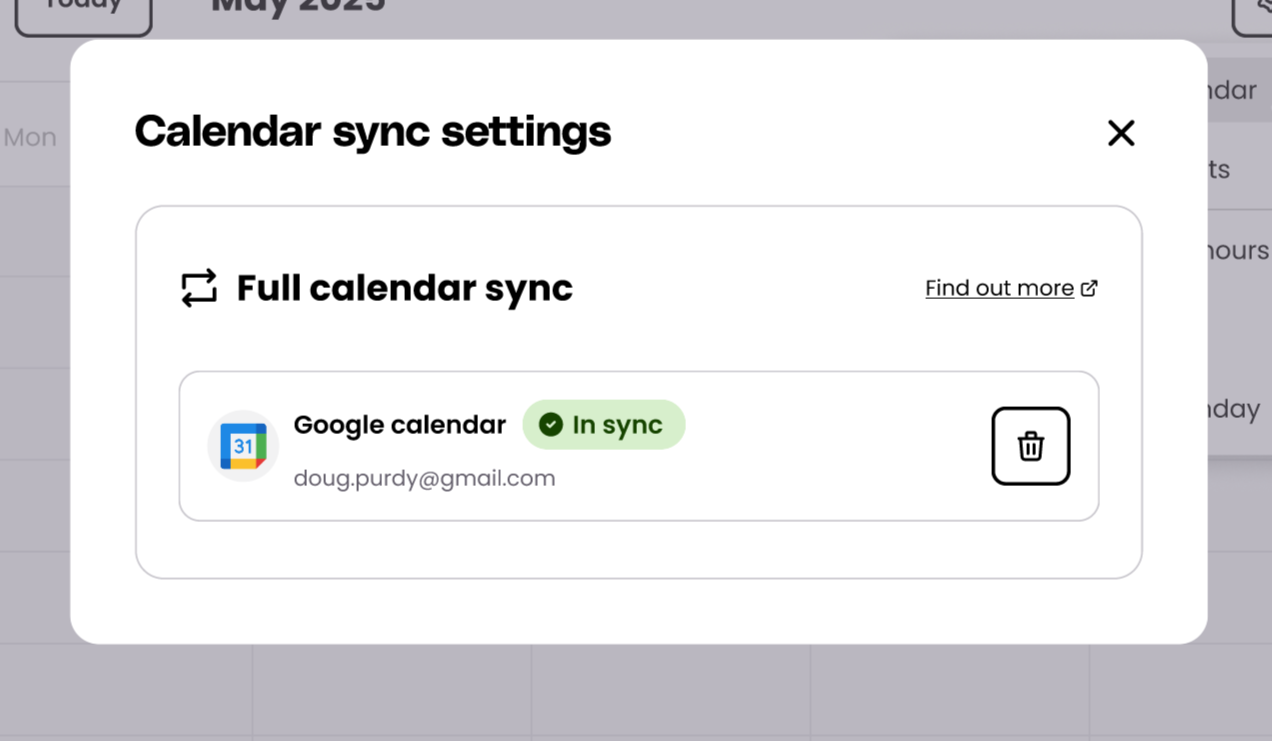The image size is (1272, 741).
Task: Choose the partially hidden hours menu item
Action: click(x=1238, y=250)
